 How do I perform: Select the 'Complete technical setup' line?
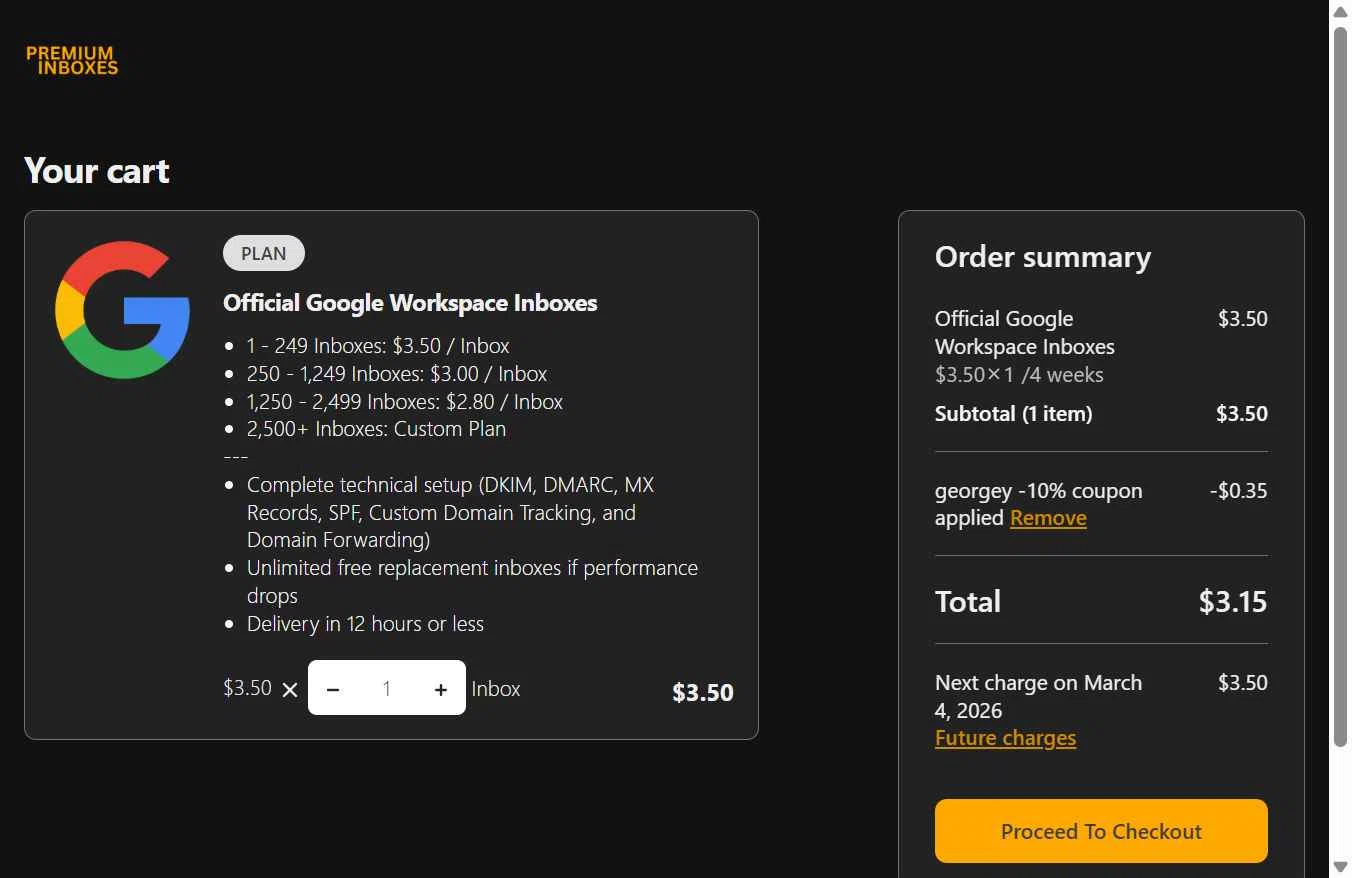point(450,513)
